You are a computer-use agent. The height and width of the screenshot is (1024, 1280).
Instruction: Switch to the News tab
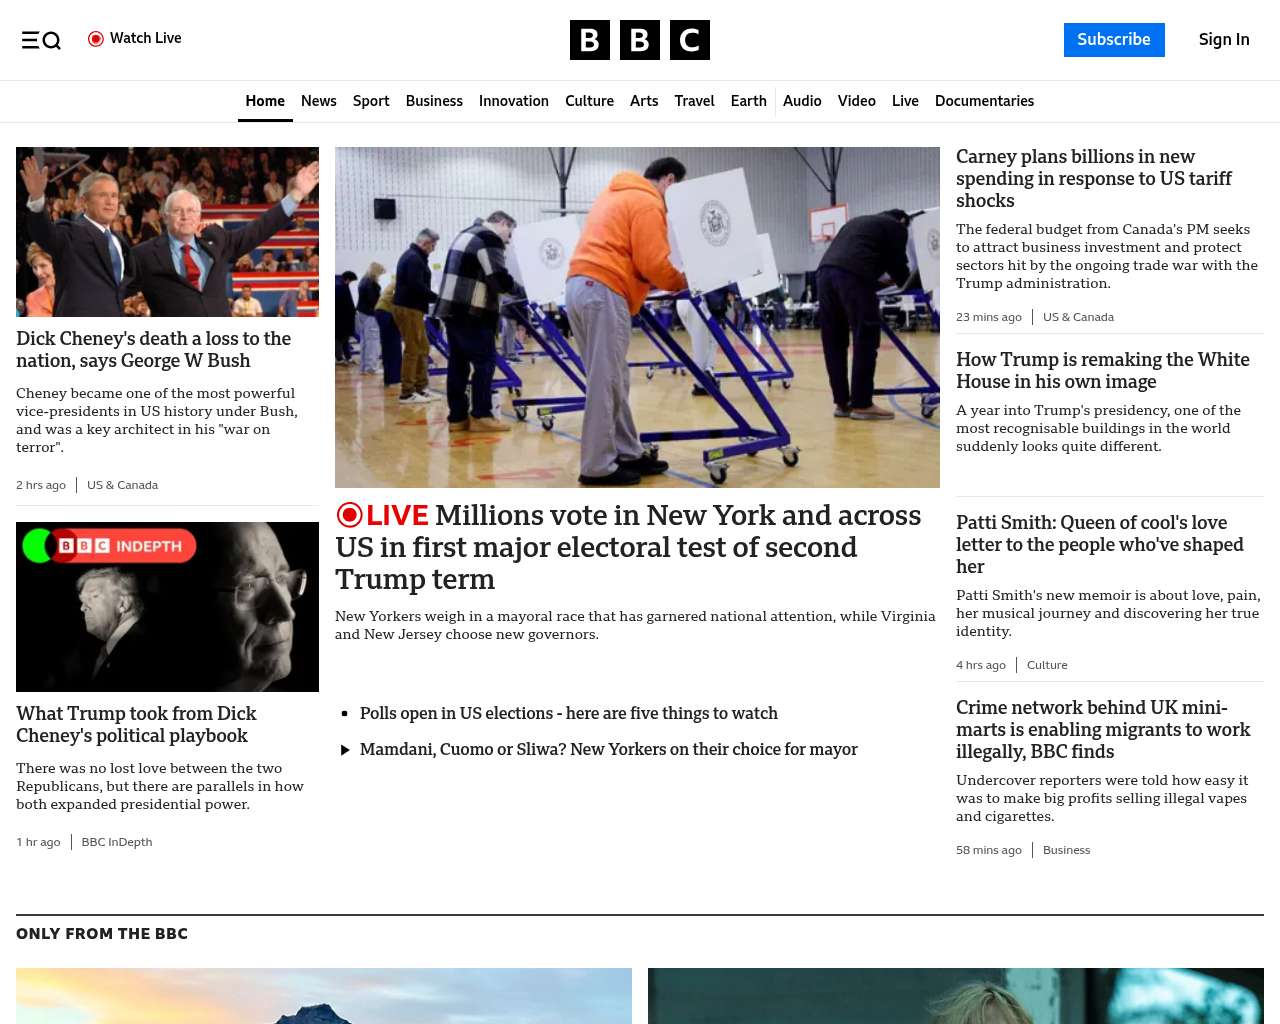coord(318,101)
